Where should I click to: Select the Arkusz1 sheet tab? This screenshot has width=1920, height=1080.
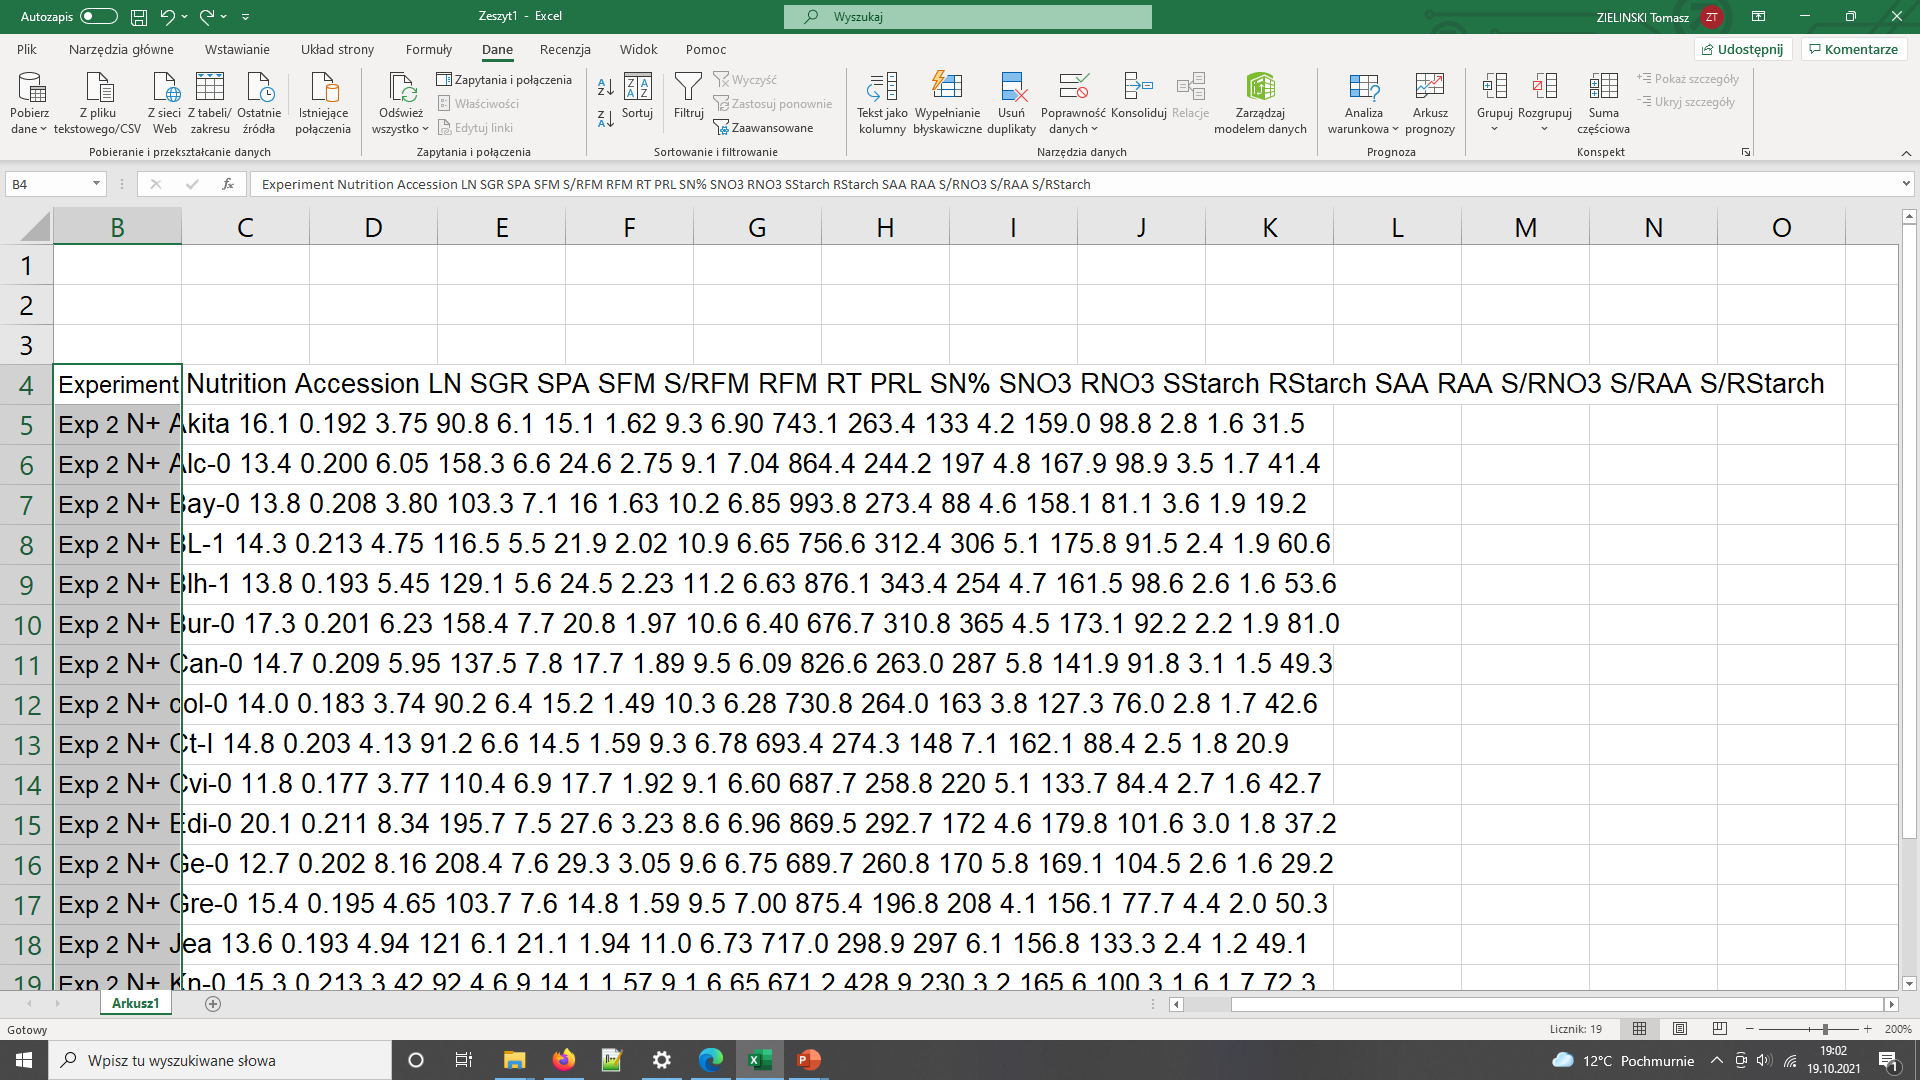tap(136, 1003)
